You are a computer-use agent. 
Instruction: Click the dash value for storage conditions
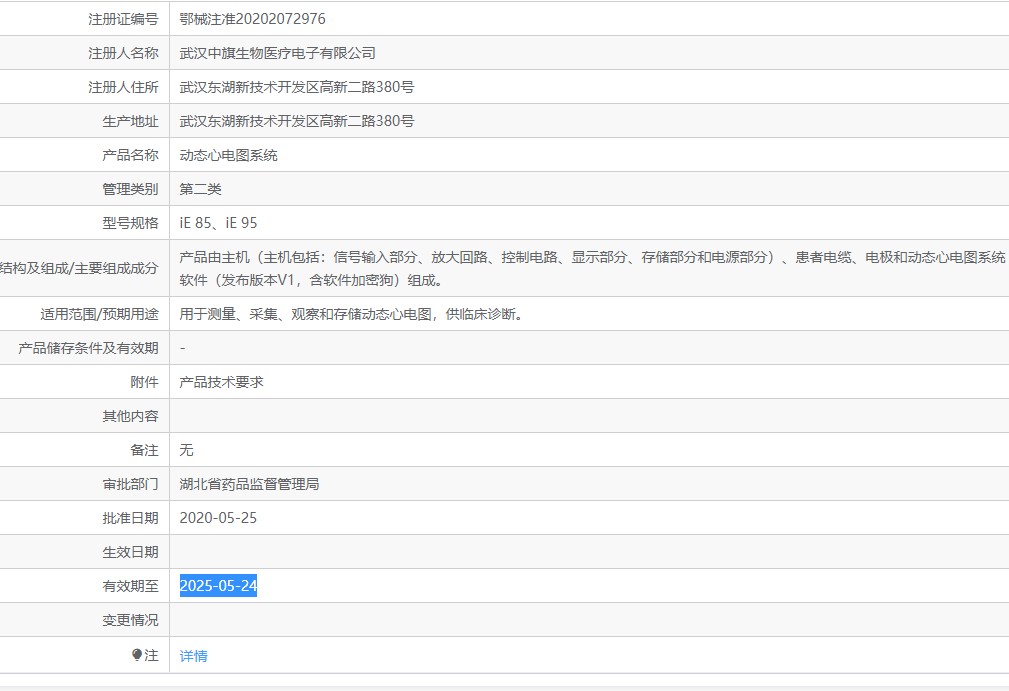[x=183, y=348]
